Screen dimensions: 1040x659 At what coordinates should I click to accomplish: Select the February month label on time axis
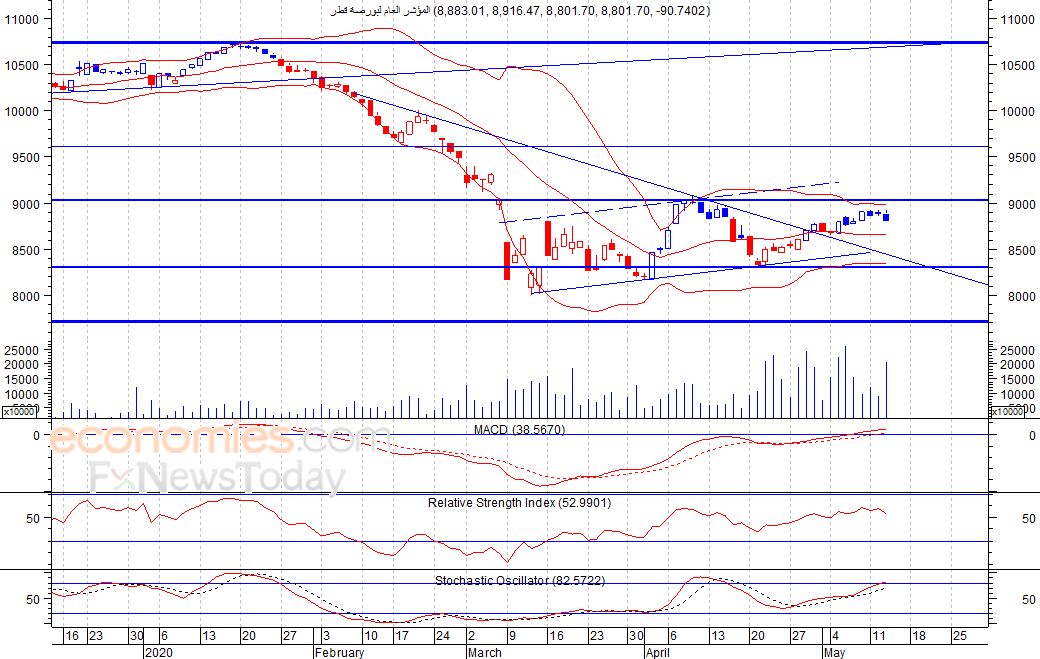tap(339, 652)
